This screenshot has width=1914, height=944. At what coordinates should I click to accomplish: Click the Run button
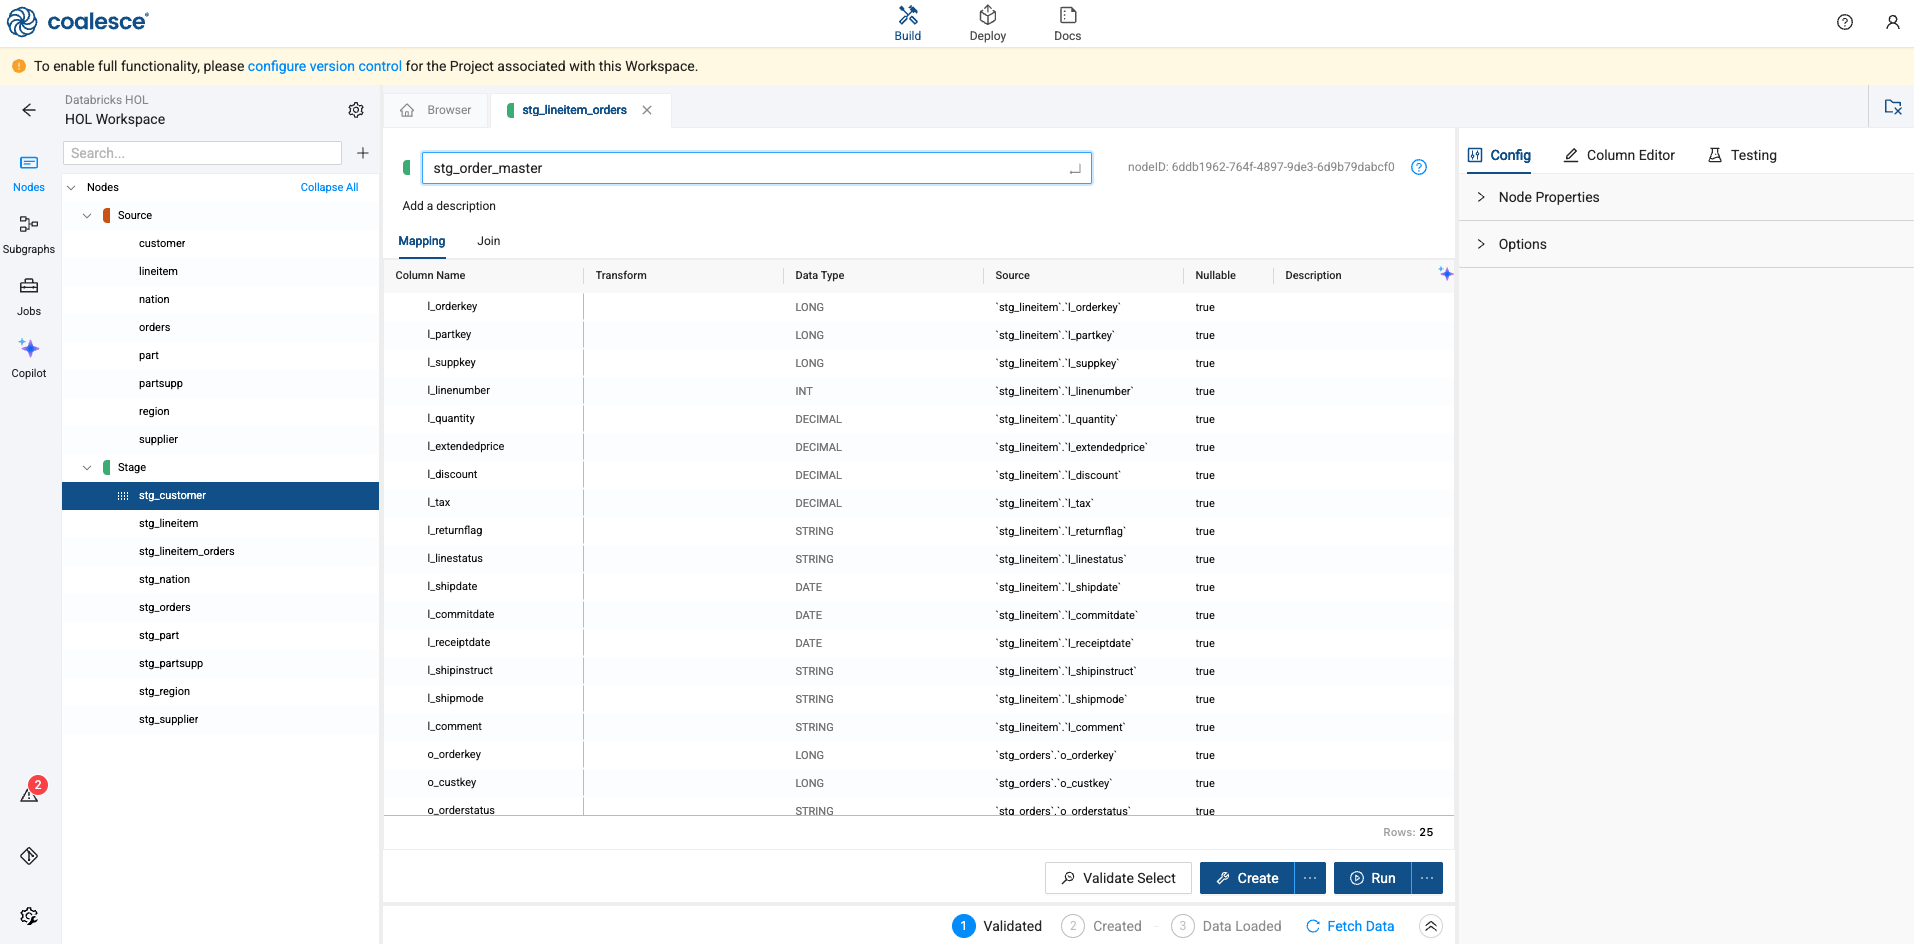(x=1373, y=878)
